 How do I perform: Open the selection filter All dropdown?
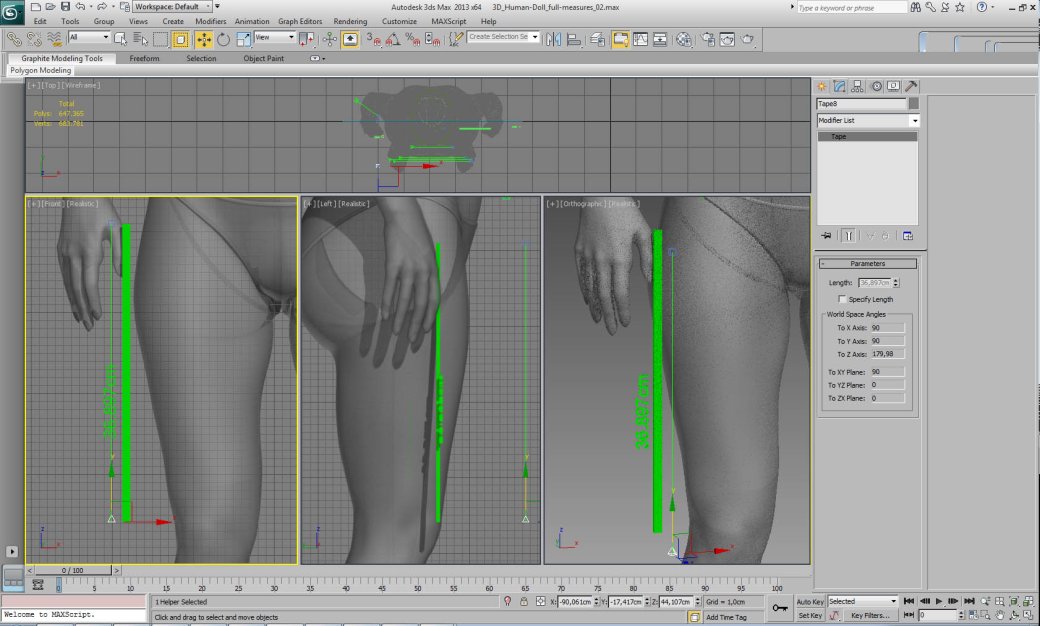88,37
